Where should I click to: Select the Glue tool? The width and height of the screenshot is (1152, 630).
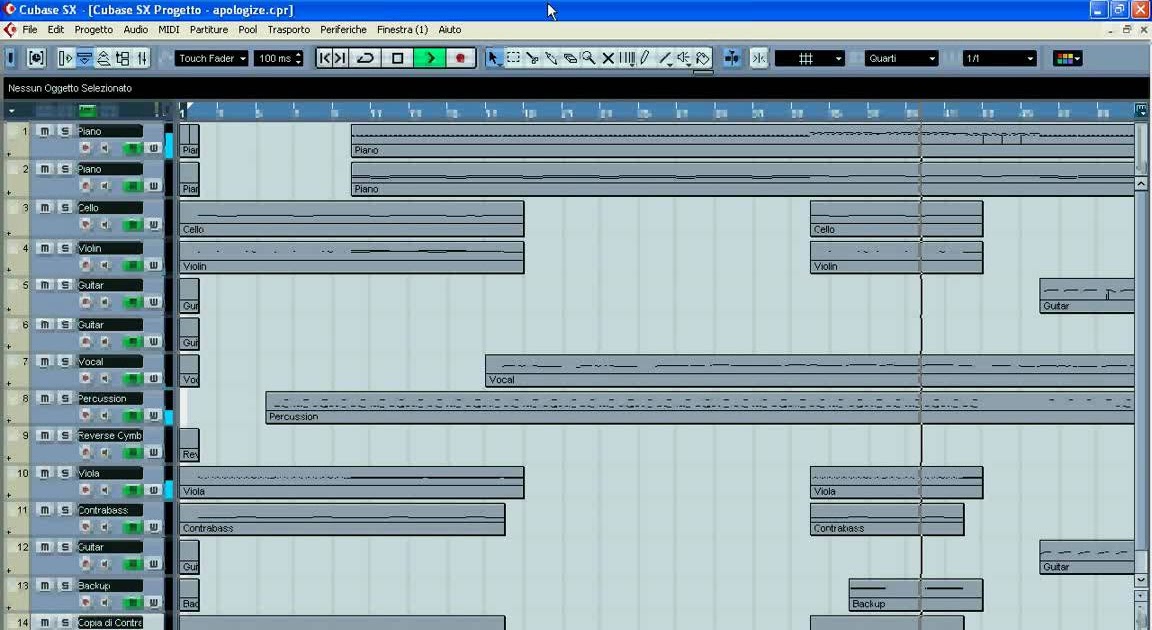click(551, 58)
